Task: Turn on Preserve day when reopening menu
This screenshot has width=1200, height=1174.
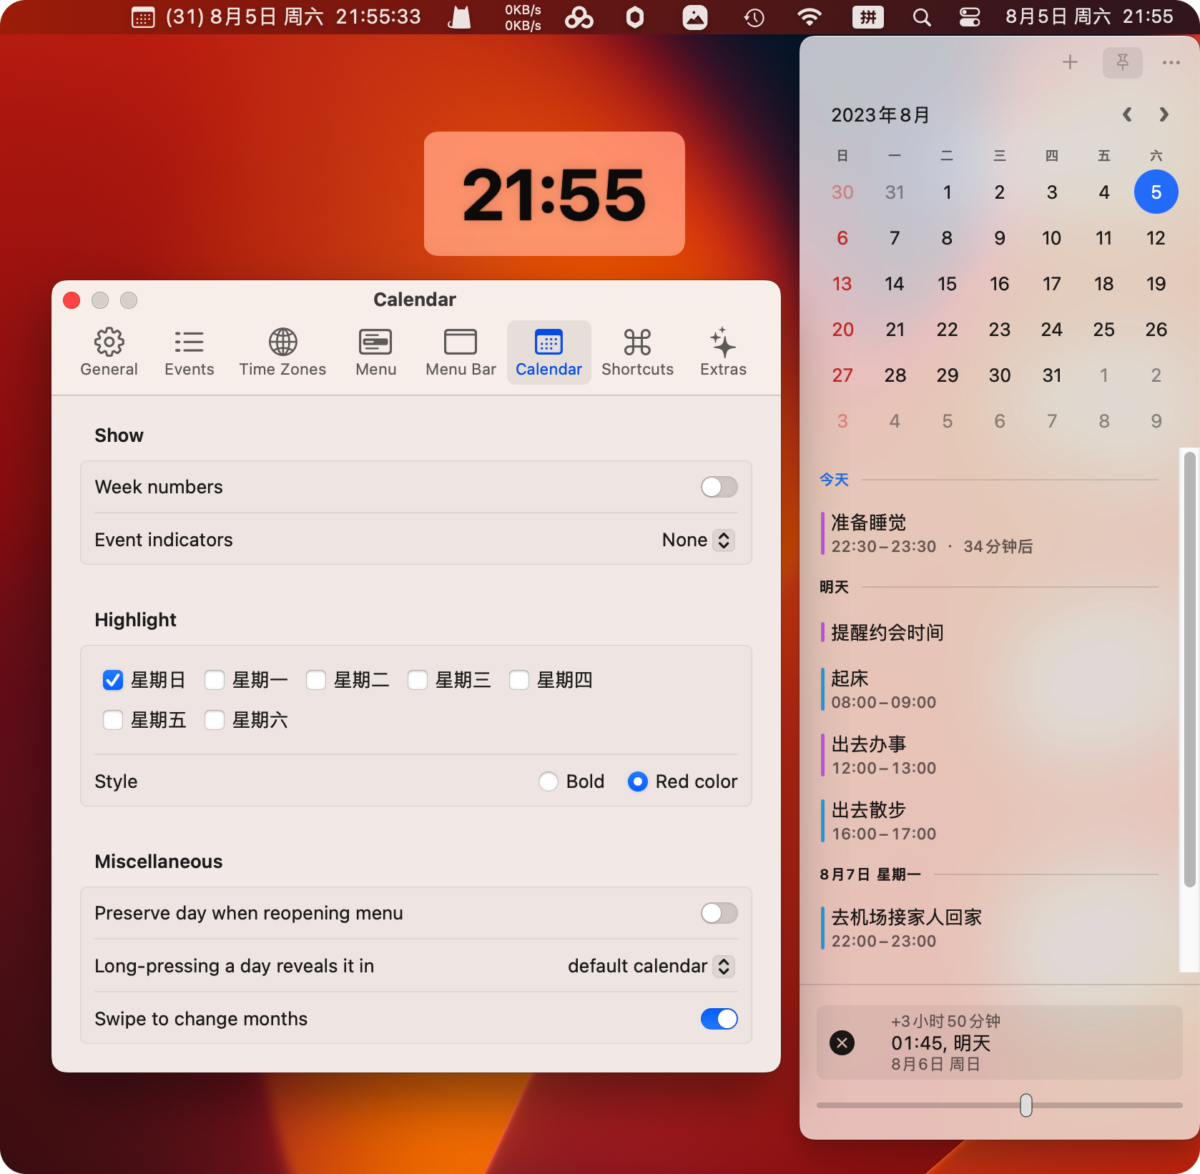Action: (719, 913)
